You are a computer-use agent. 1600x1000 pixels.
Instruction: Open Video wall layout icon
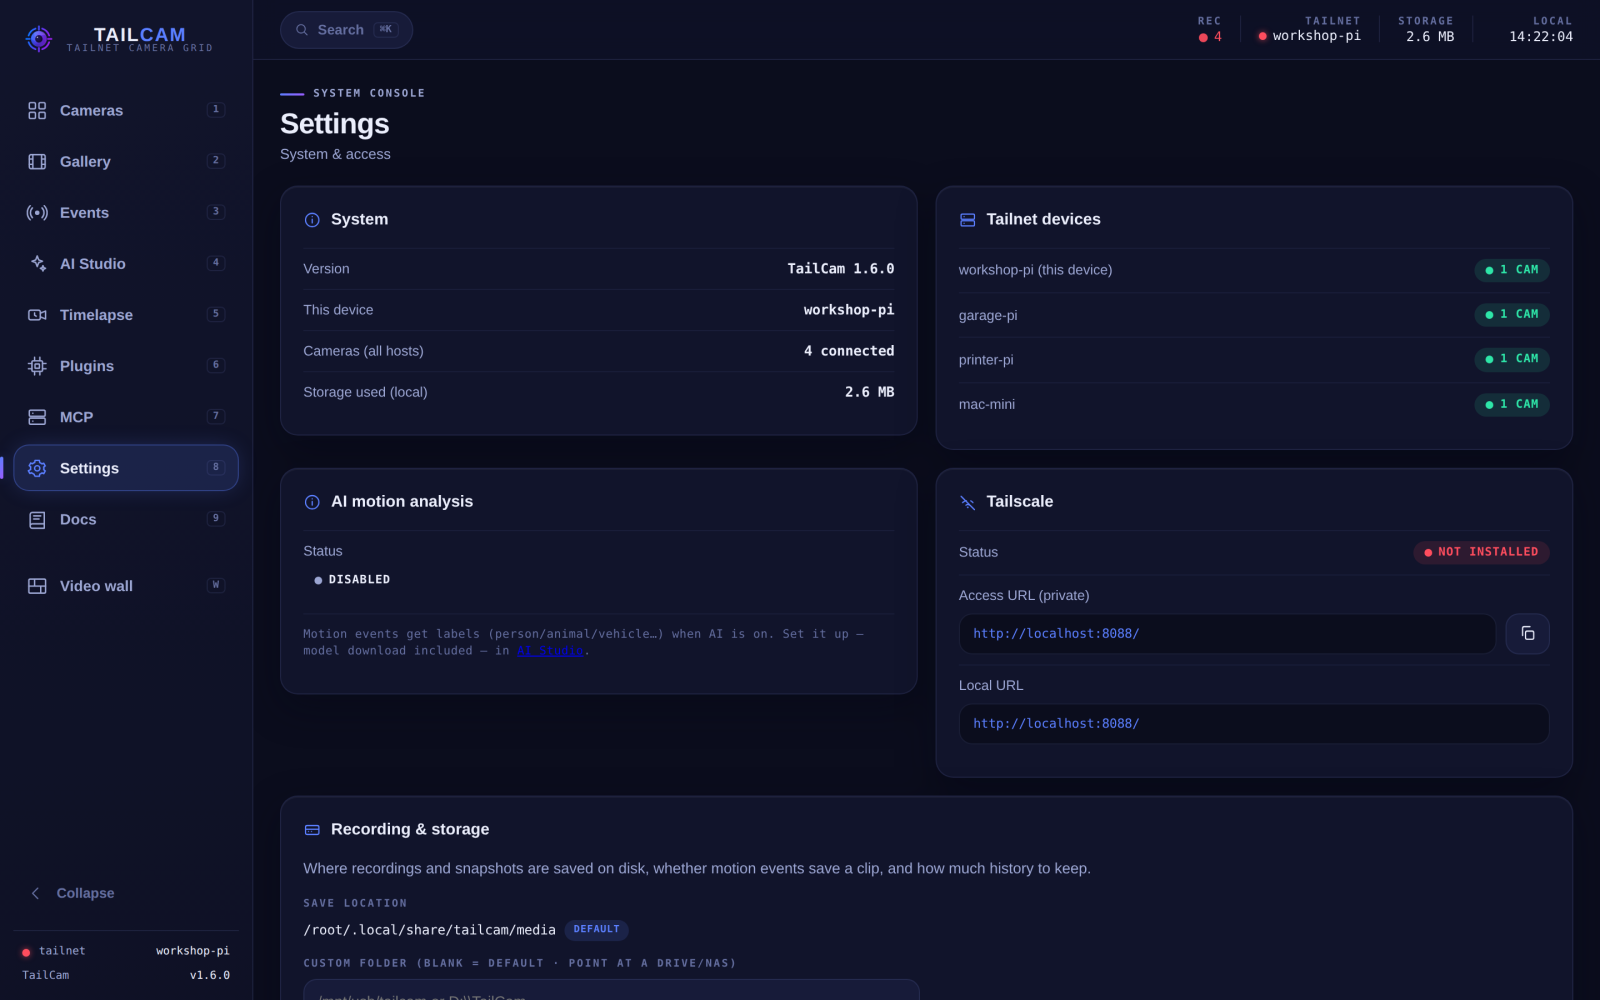click(37, 586)
